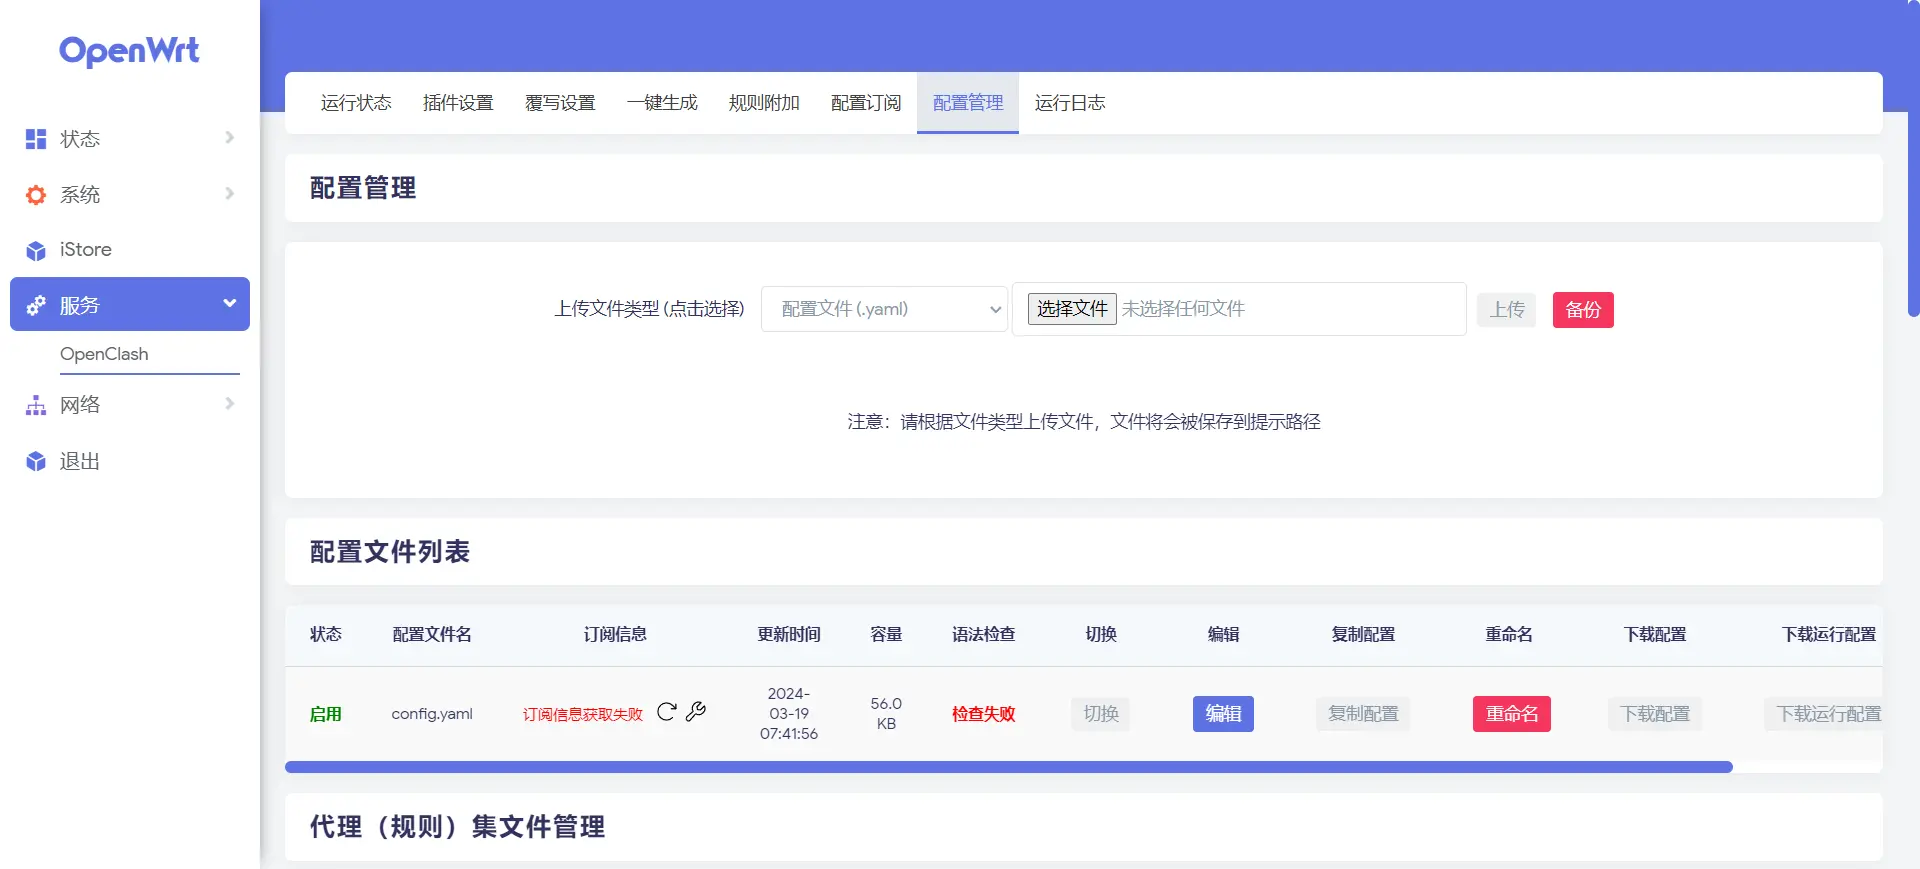Open OpenClash in the sidebar
The height and width of the screenshot is (869, 1920).
point(104,354)
